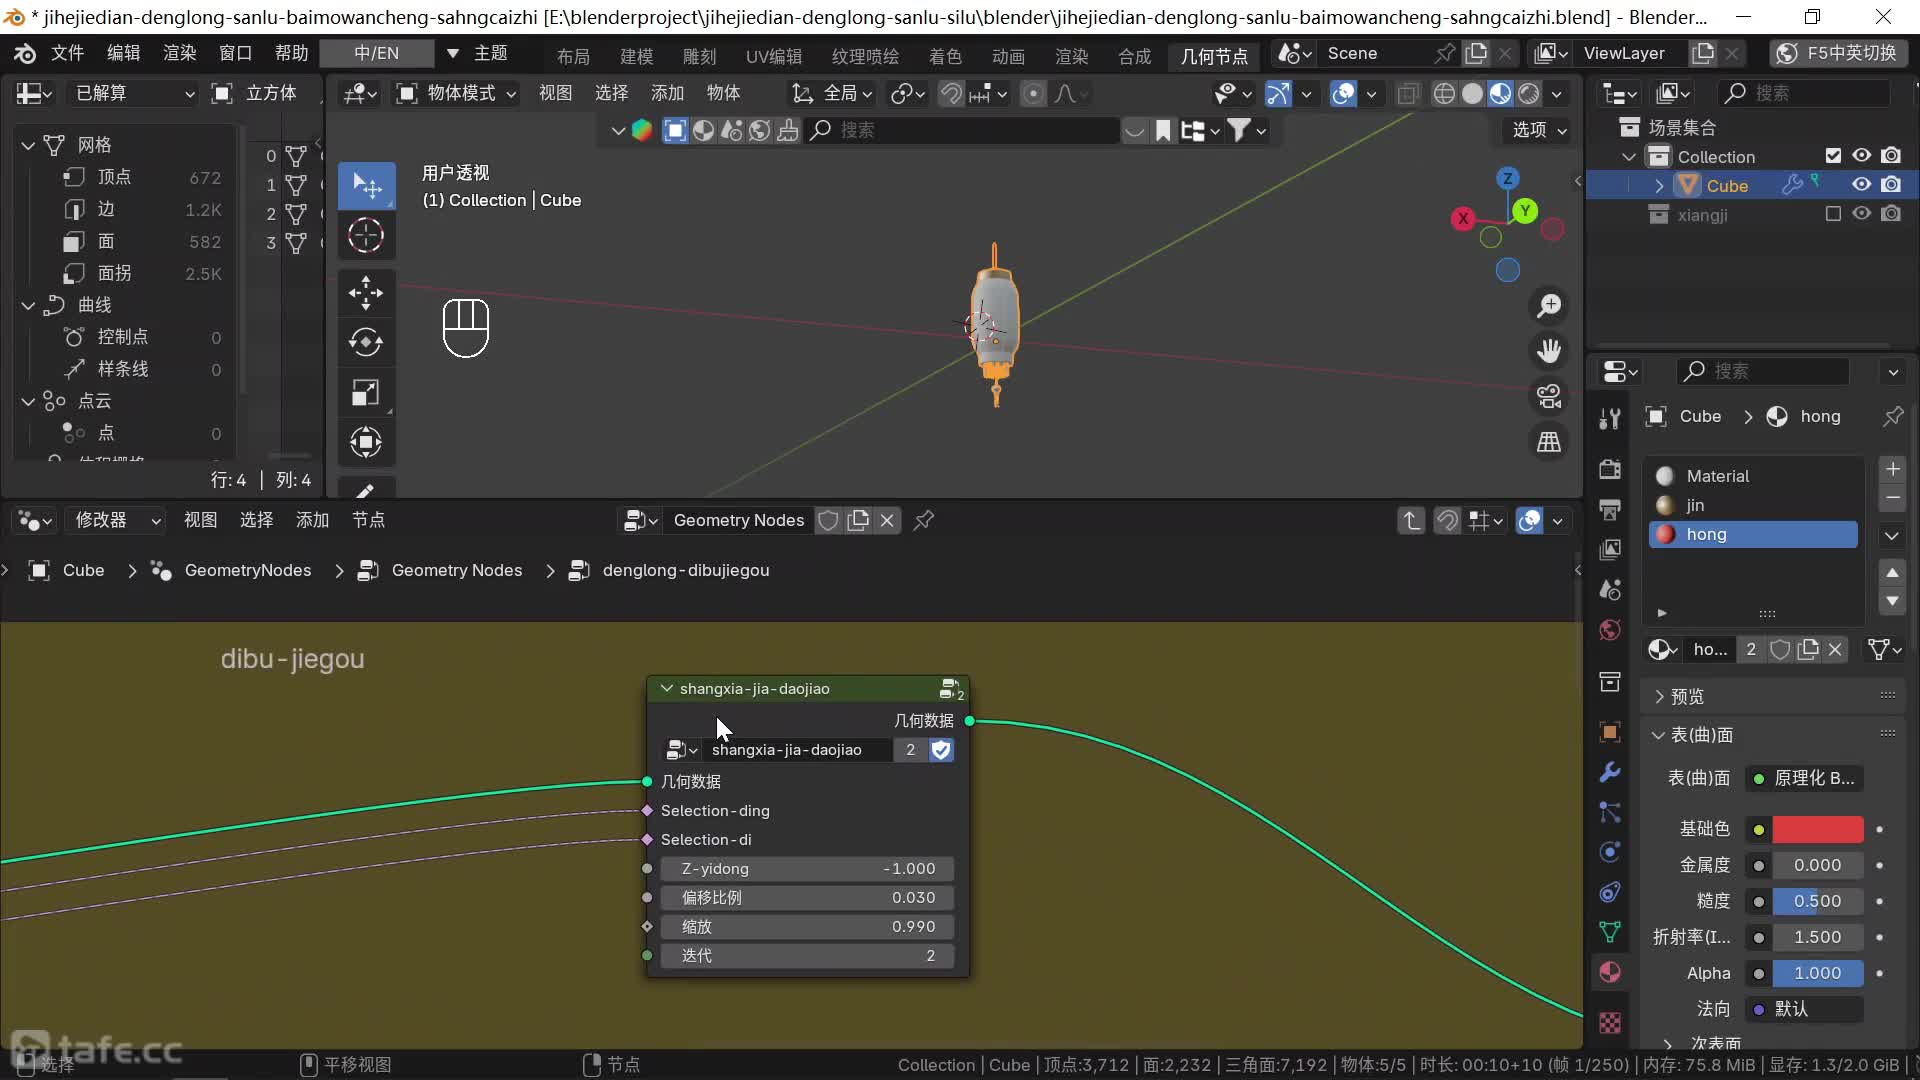Activate the 3D Cursor tool
Image resolution: width=1920 pixels, height=1080 pixels.
point(366,236)
